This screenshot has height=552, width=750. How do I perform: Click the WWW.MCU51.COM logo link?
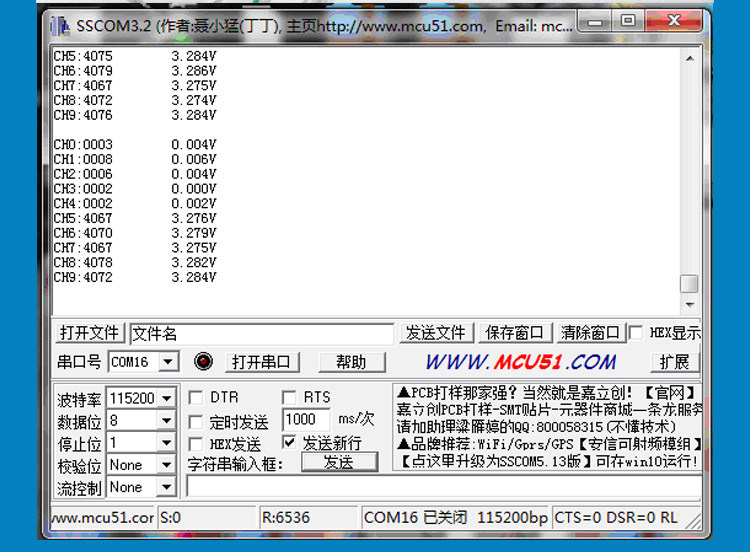pyautogui.click(x=520, y=362)
